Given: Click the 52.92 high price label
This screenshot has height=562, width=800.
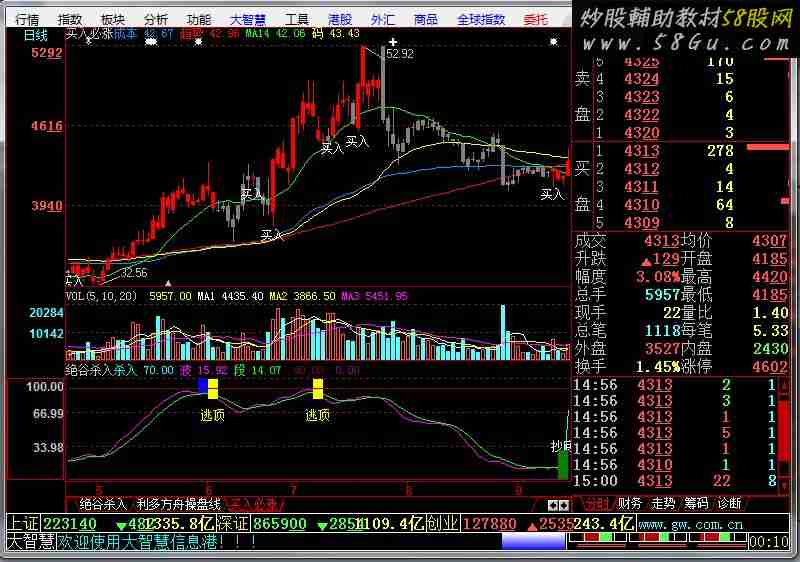Looking at the screenshot, I should (400, 54).
